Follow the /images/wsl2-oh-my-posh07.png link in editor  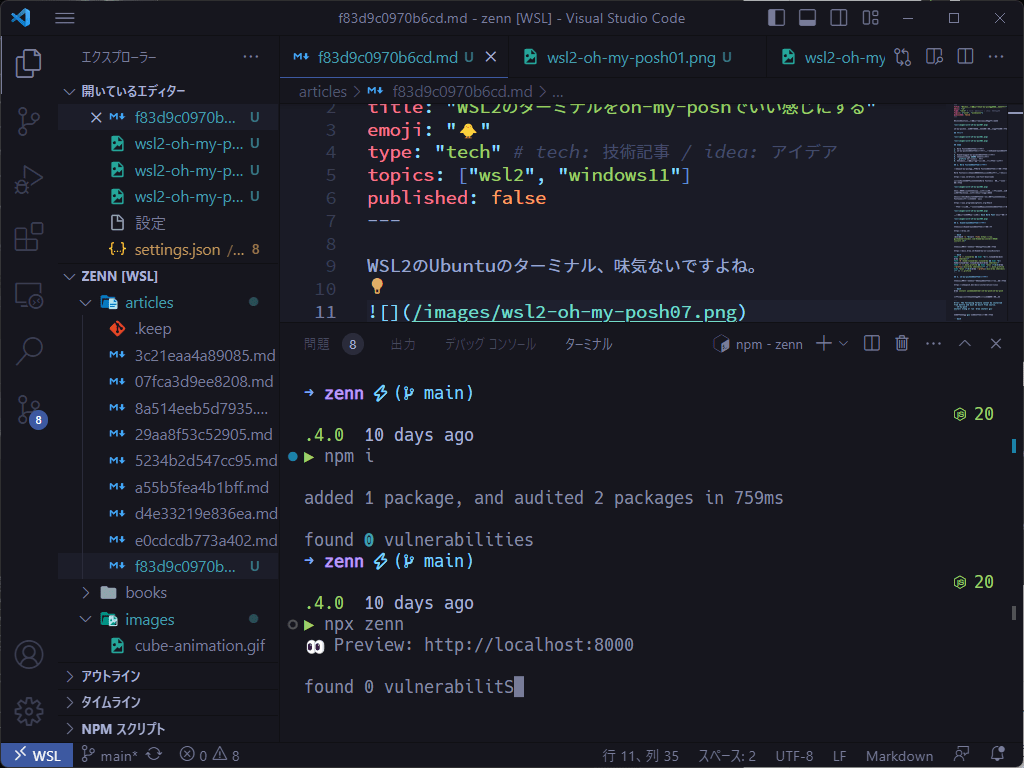point(574,312)
